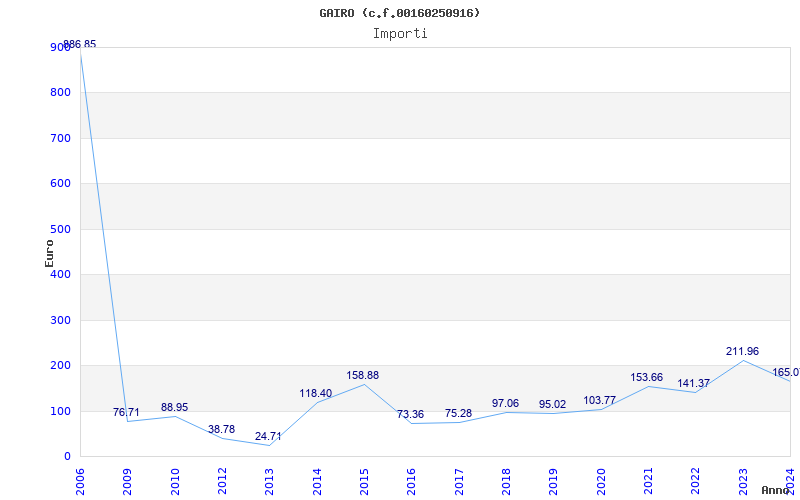
Task: Click the 400 value on Euro axis
Action: coord(60,274)
